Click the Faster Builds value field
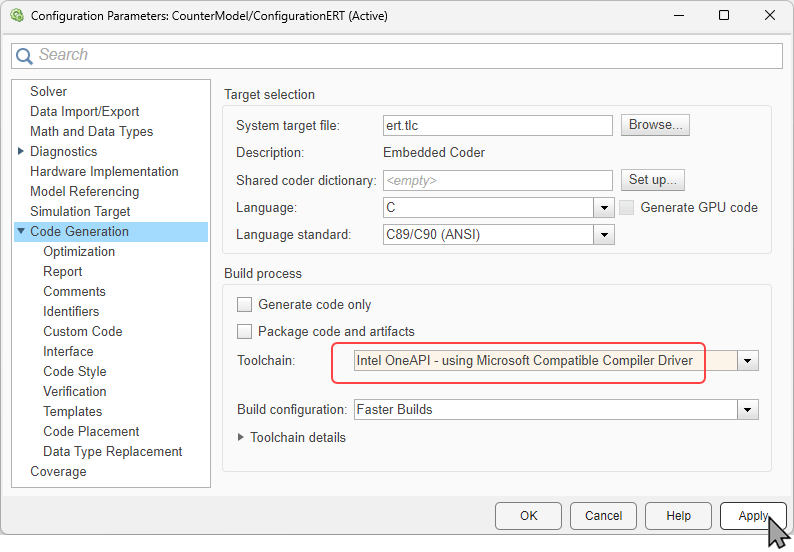The image size is (794, 552). click(546, 410)
